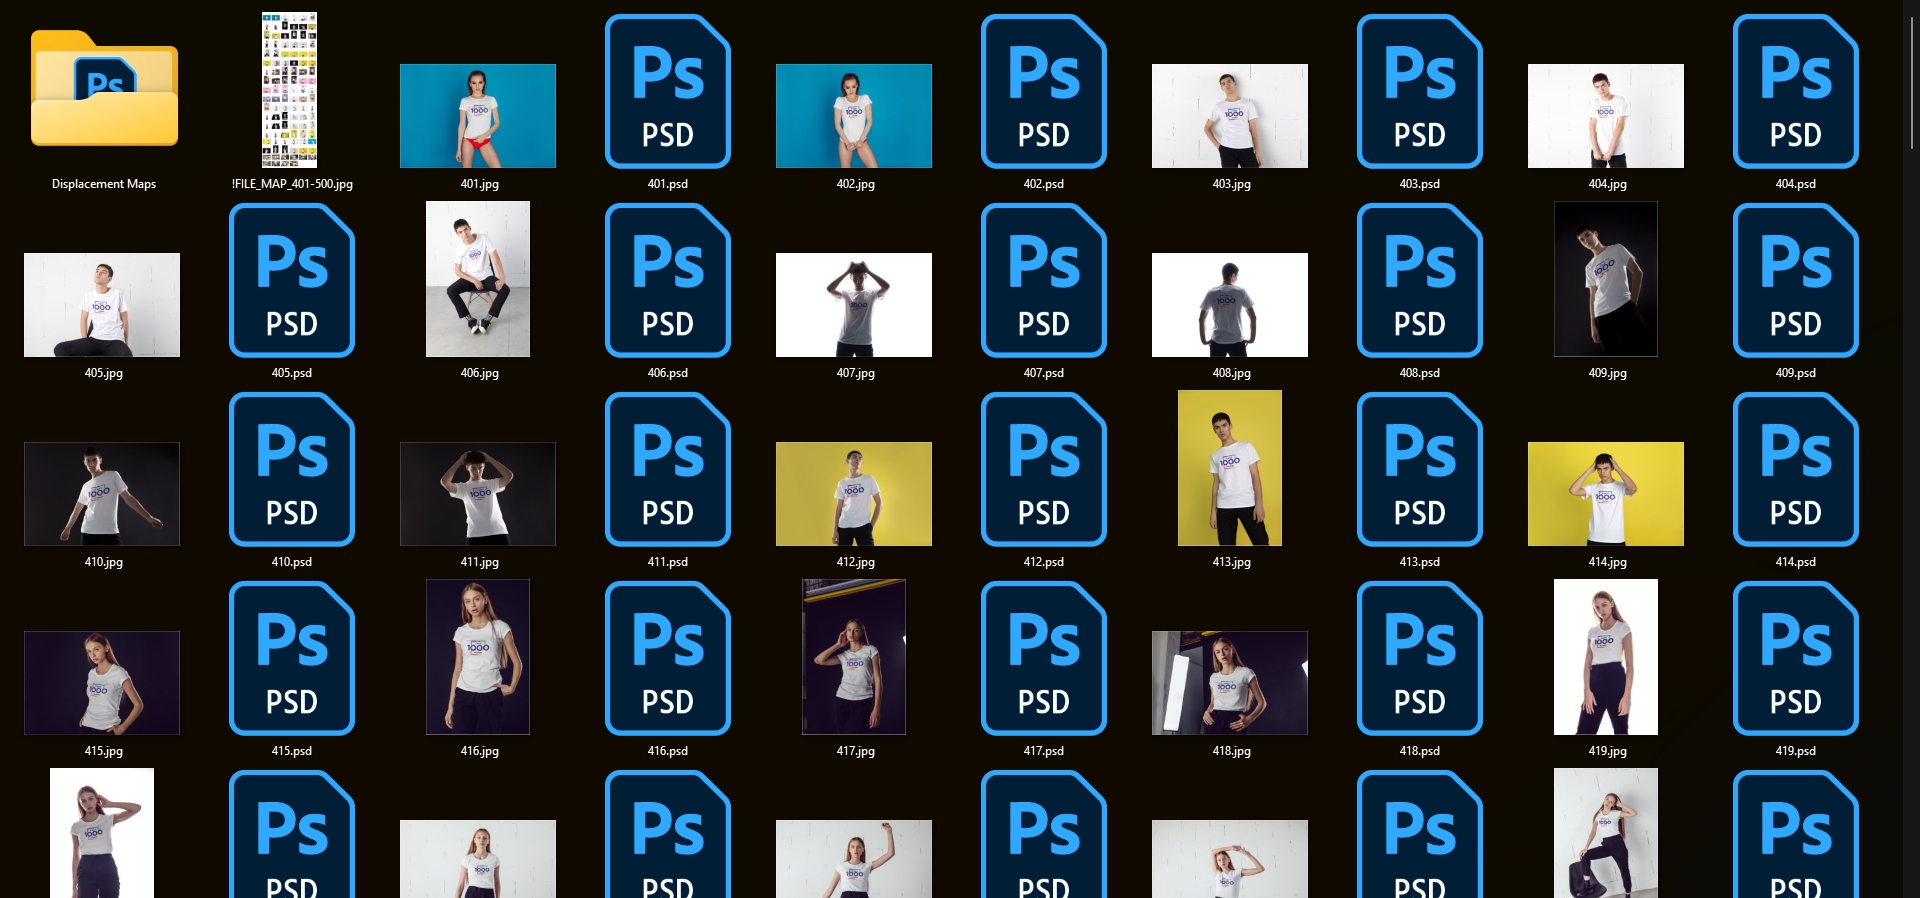Select the 401.jpg blue background photo
The height and width of the screenshot is (898, 1920).
pyautogui.click(x=478, y=116)
